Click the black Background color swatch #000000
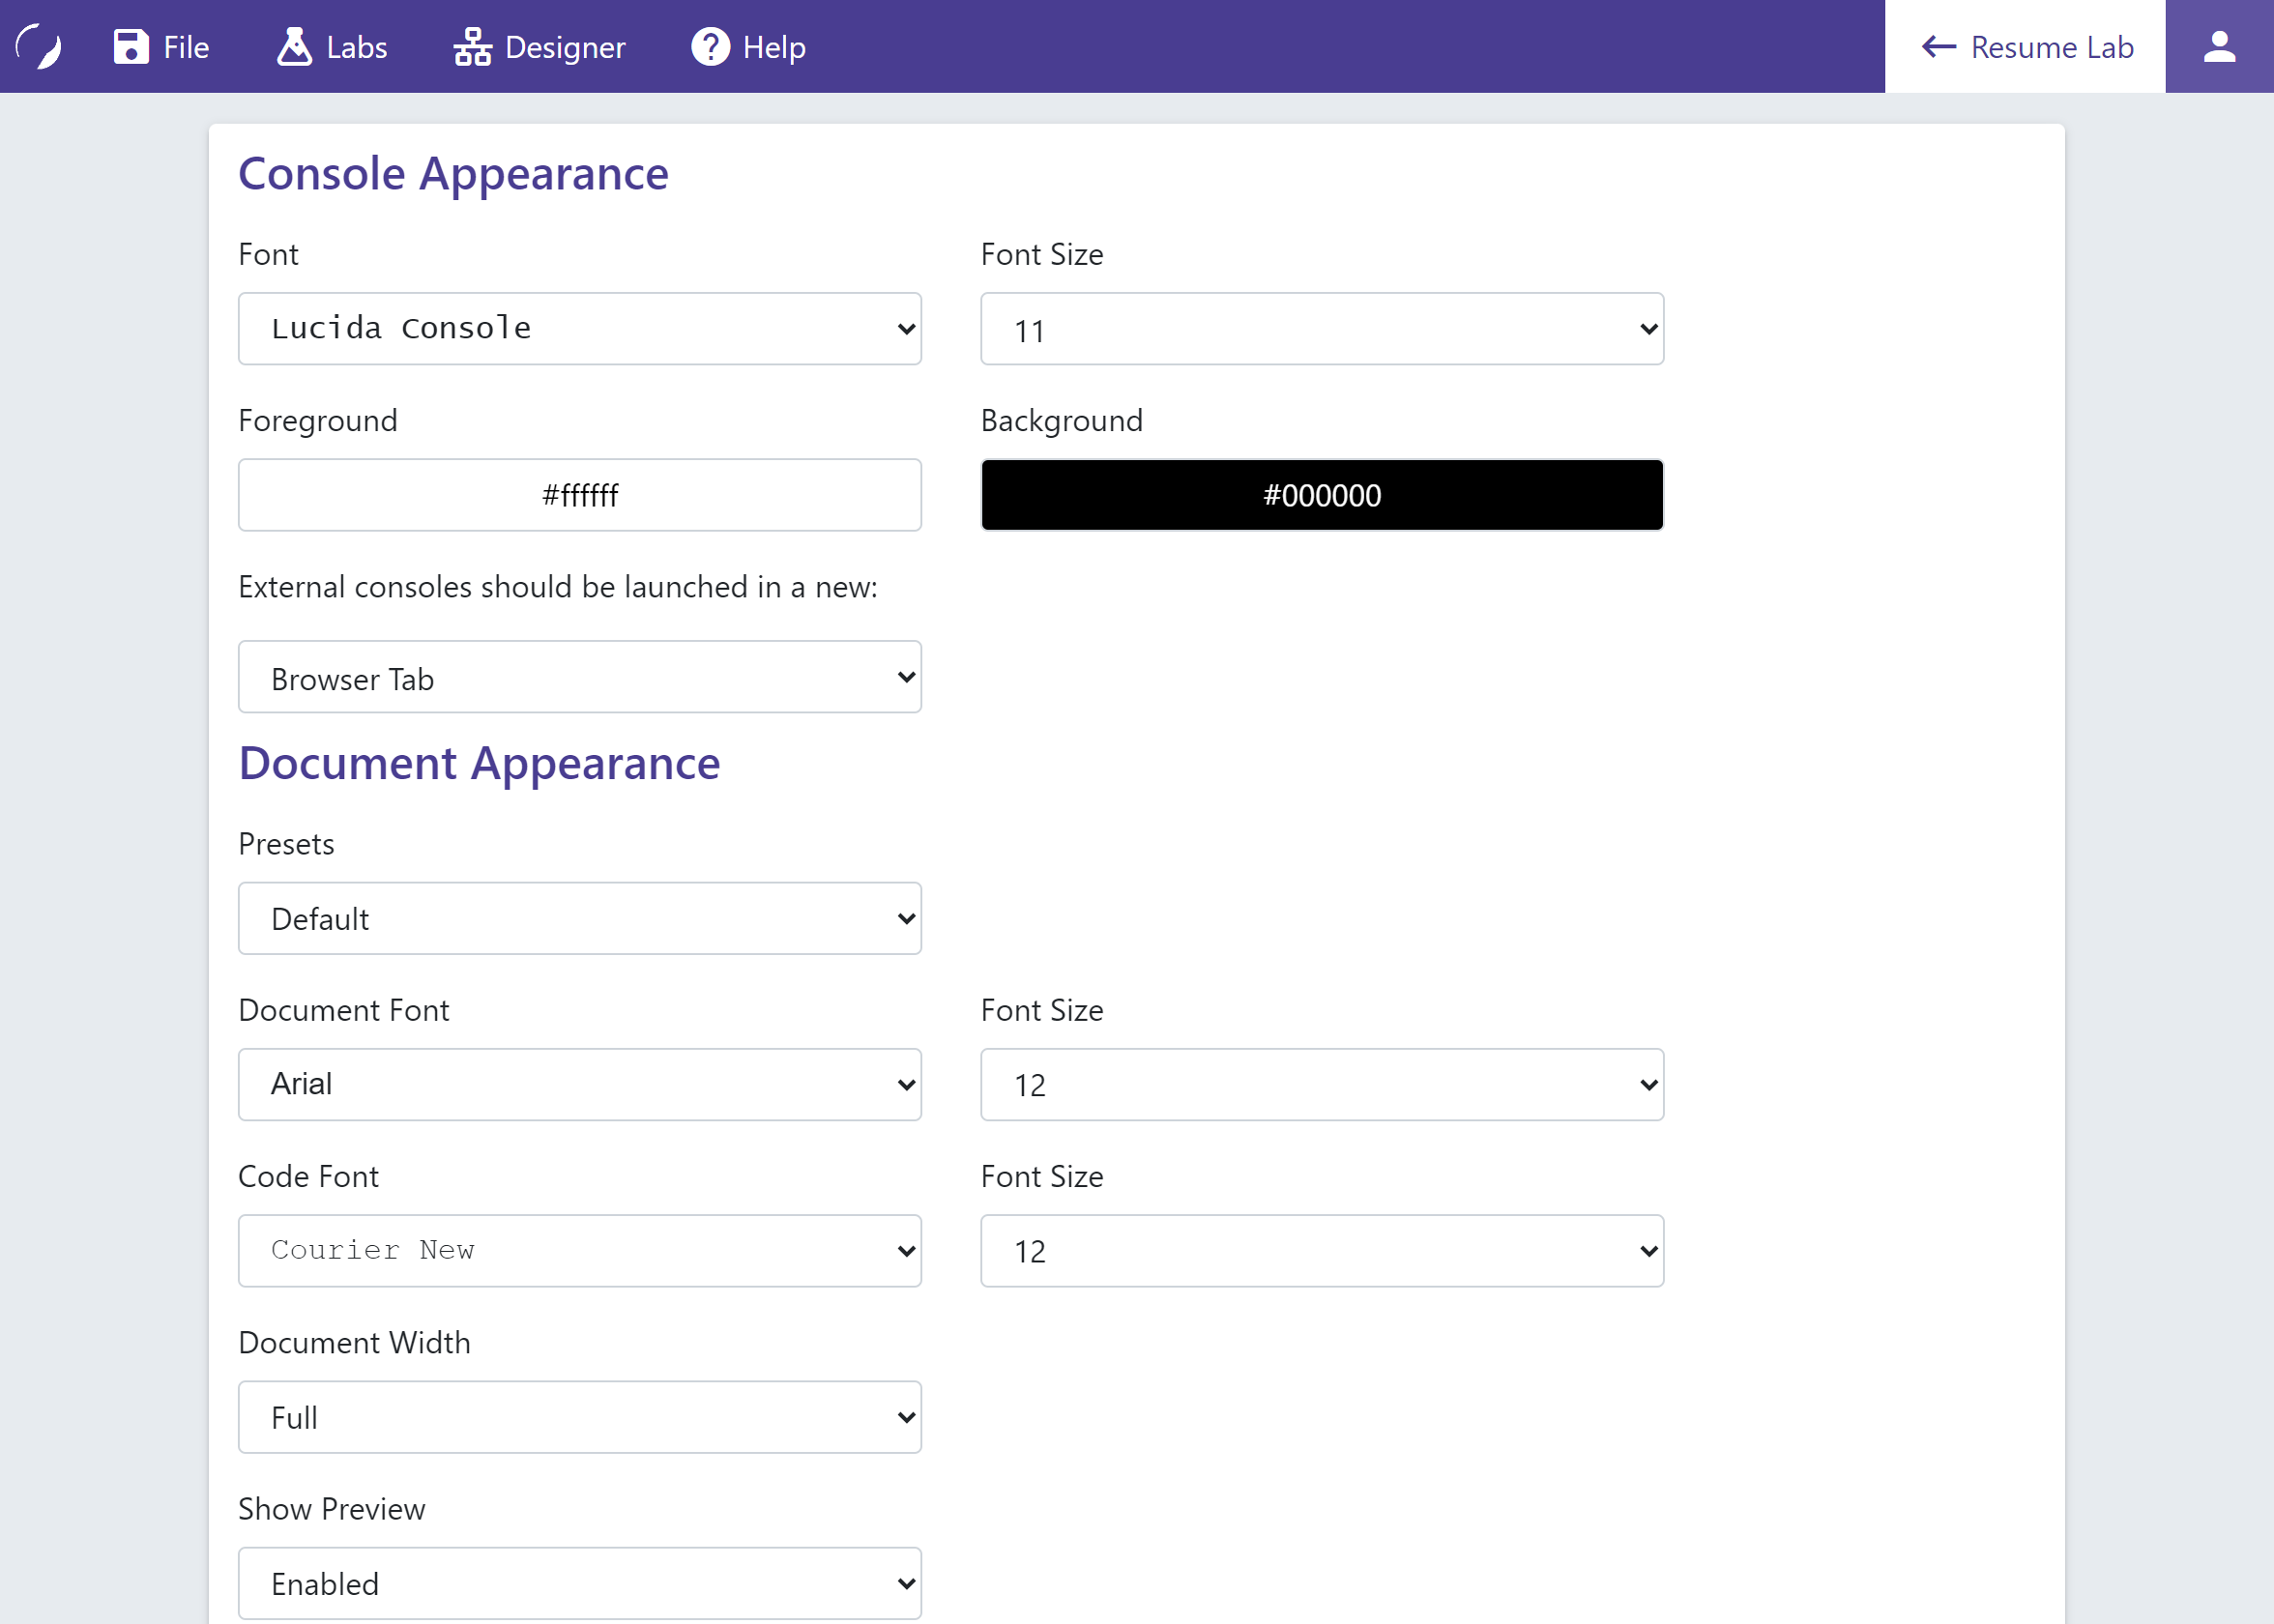Image resolution: width=2274 pixels, height=1624 pixels. pyautogui.click(x=1322, y=495)
